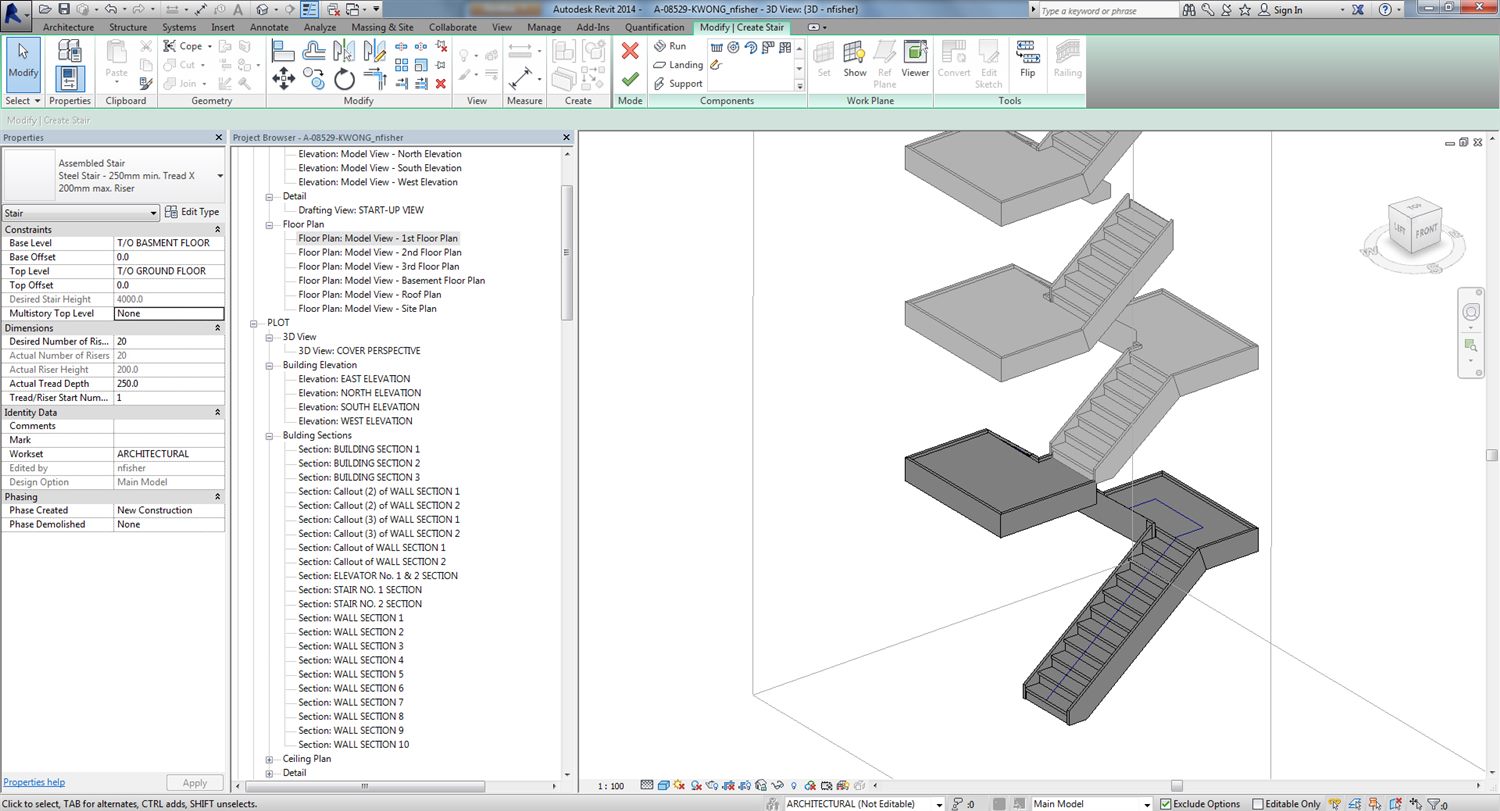This screenshot has width=1500, height=811.
Task: Click the Detail Level icon in view control bar
Action: [647, 786]
